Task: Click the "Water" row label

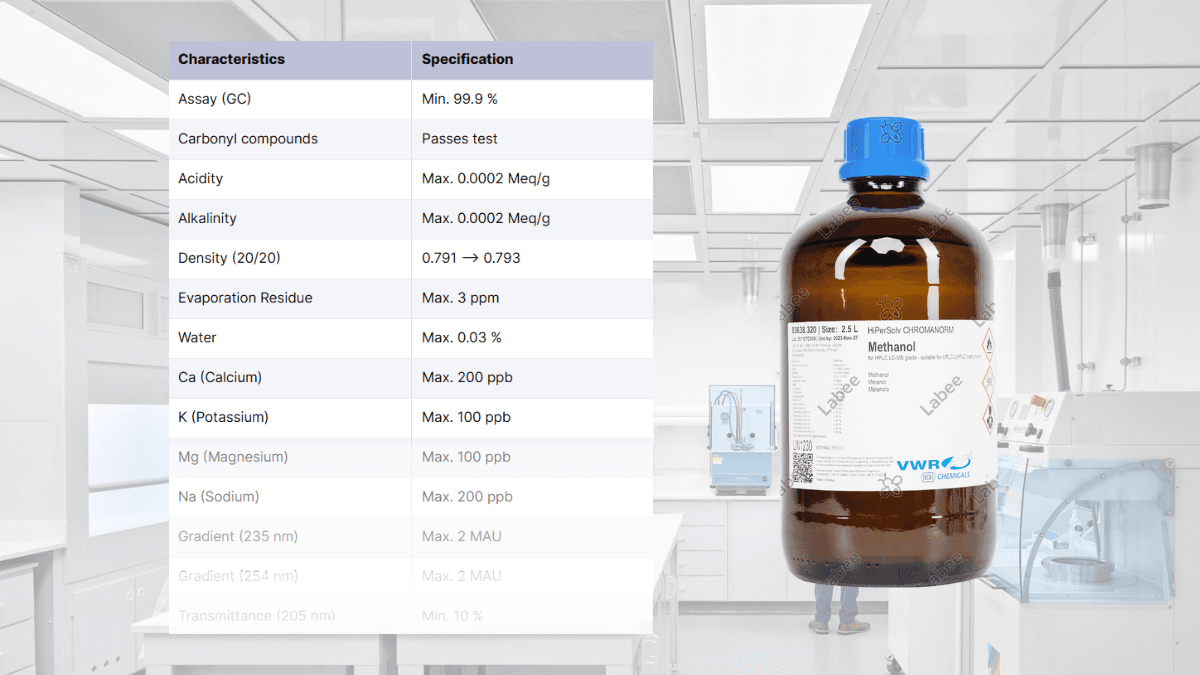Action: coord(197,338)
